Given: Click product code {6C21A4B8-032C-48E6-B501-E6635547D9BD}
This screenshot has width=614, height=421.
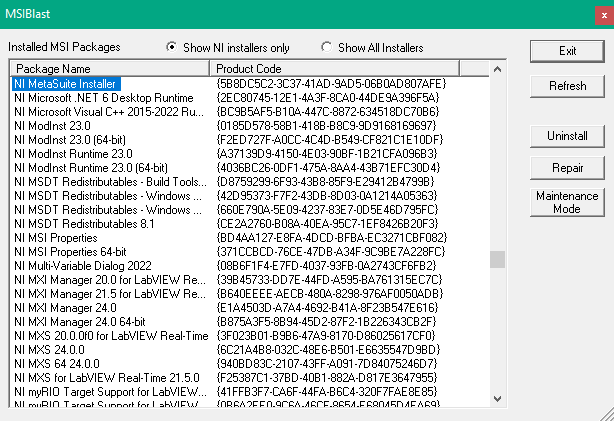Looking at the screenshot, I should coord(328,350).
